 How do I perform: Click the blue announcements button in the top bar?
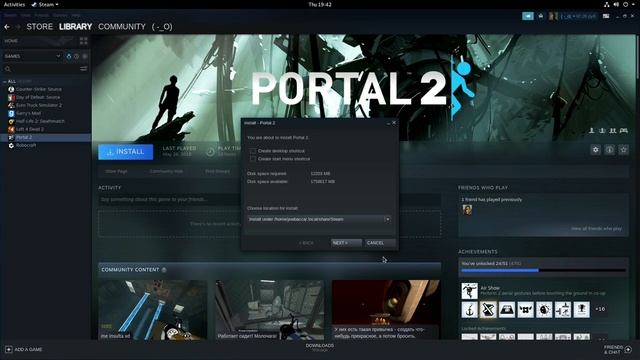click(x=528, y=16)
